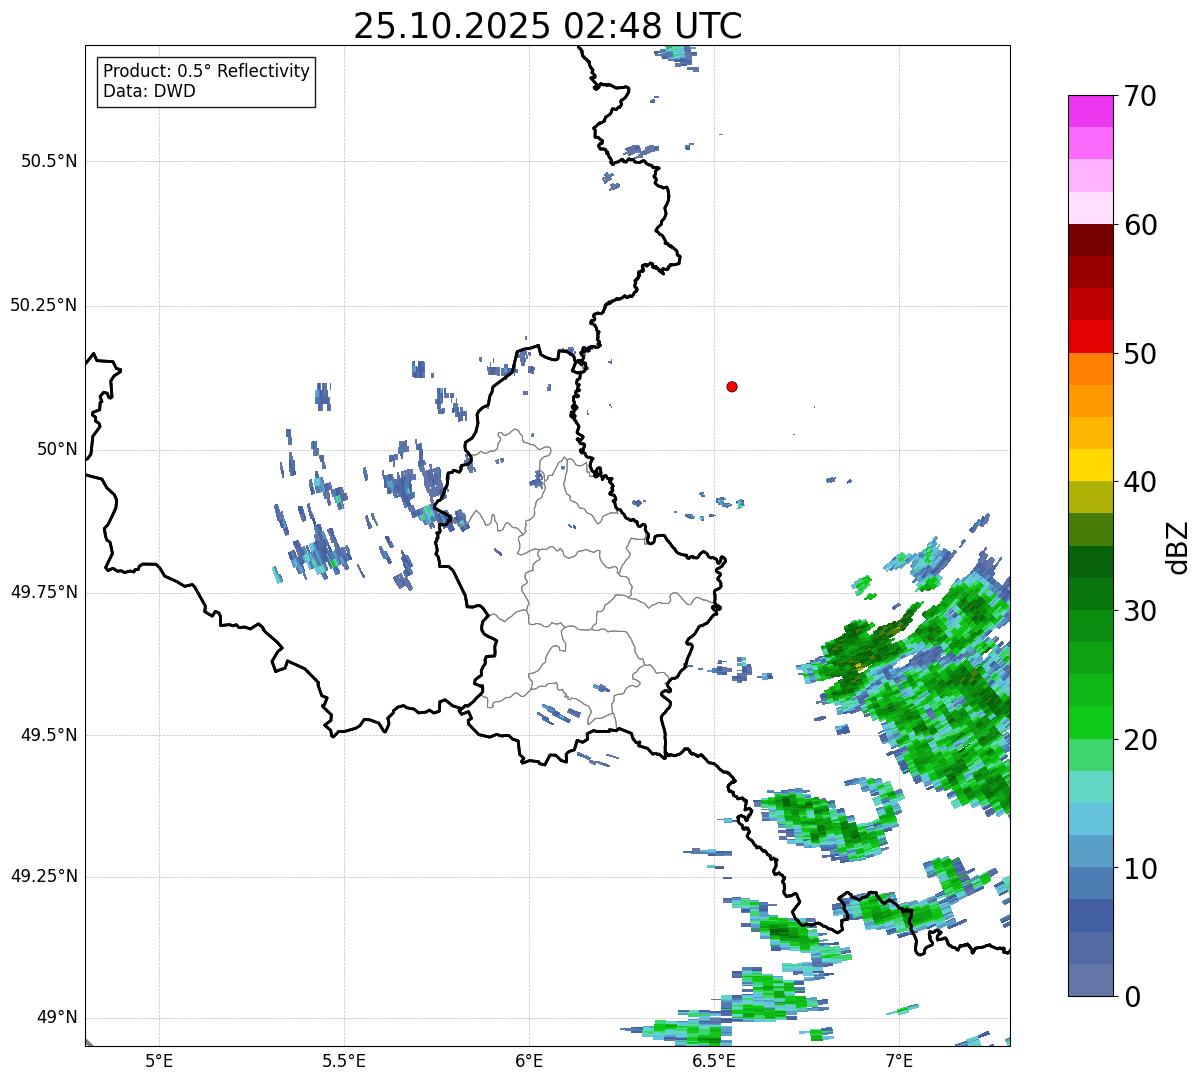Image resolution: width=1202 pixels, height=1081 pixels.
Task: Click the 50.5°N latitude label
Action: point(49,161)
